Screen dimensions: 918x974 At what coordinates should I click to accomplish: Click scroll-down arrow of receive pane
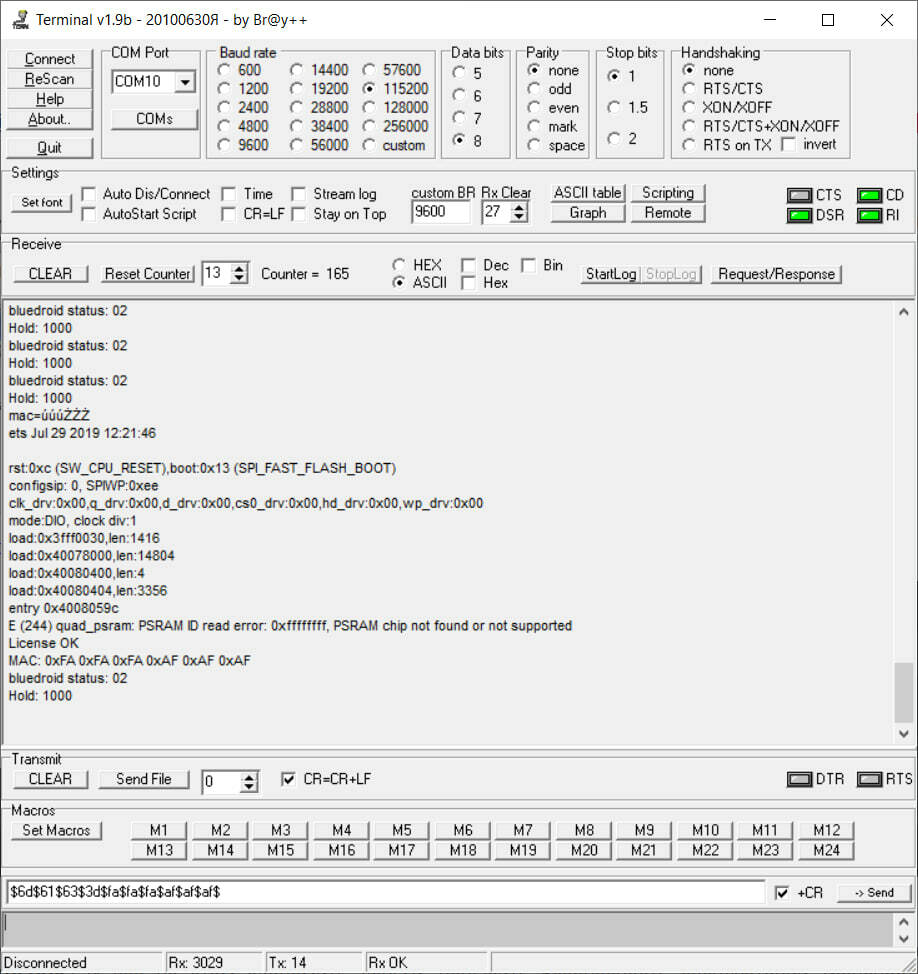[x=904, y=734]
